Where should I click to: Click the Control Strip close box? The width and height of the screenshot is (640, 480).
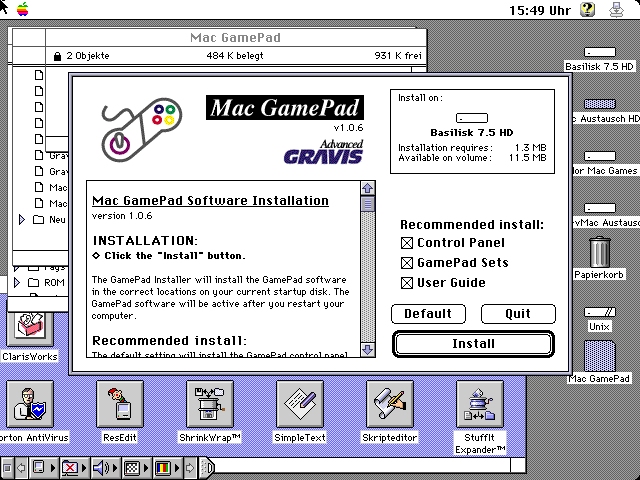[x=7, y=468]
